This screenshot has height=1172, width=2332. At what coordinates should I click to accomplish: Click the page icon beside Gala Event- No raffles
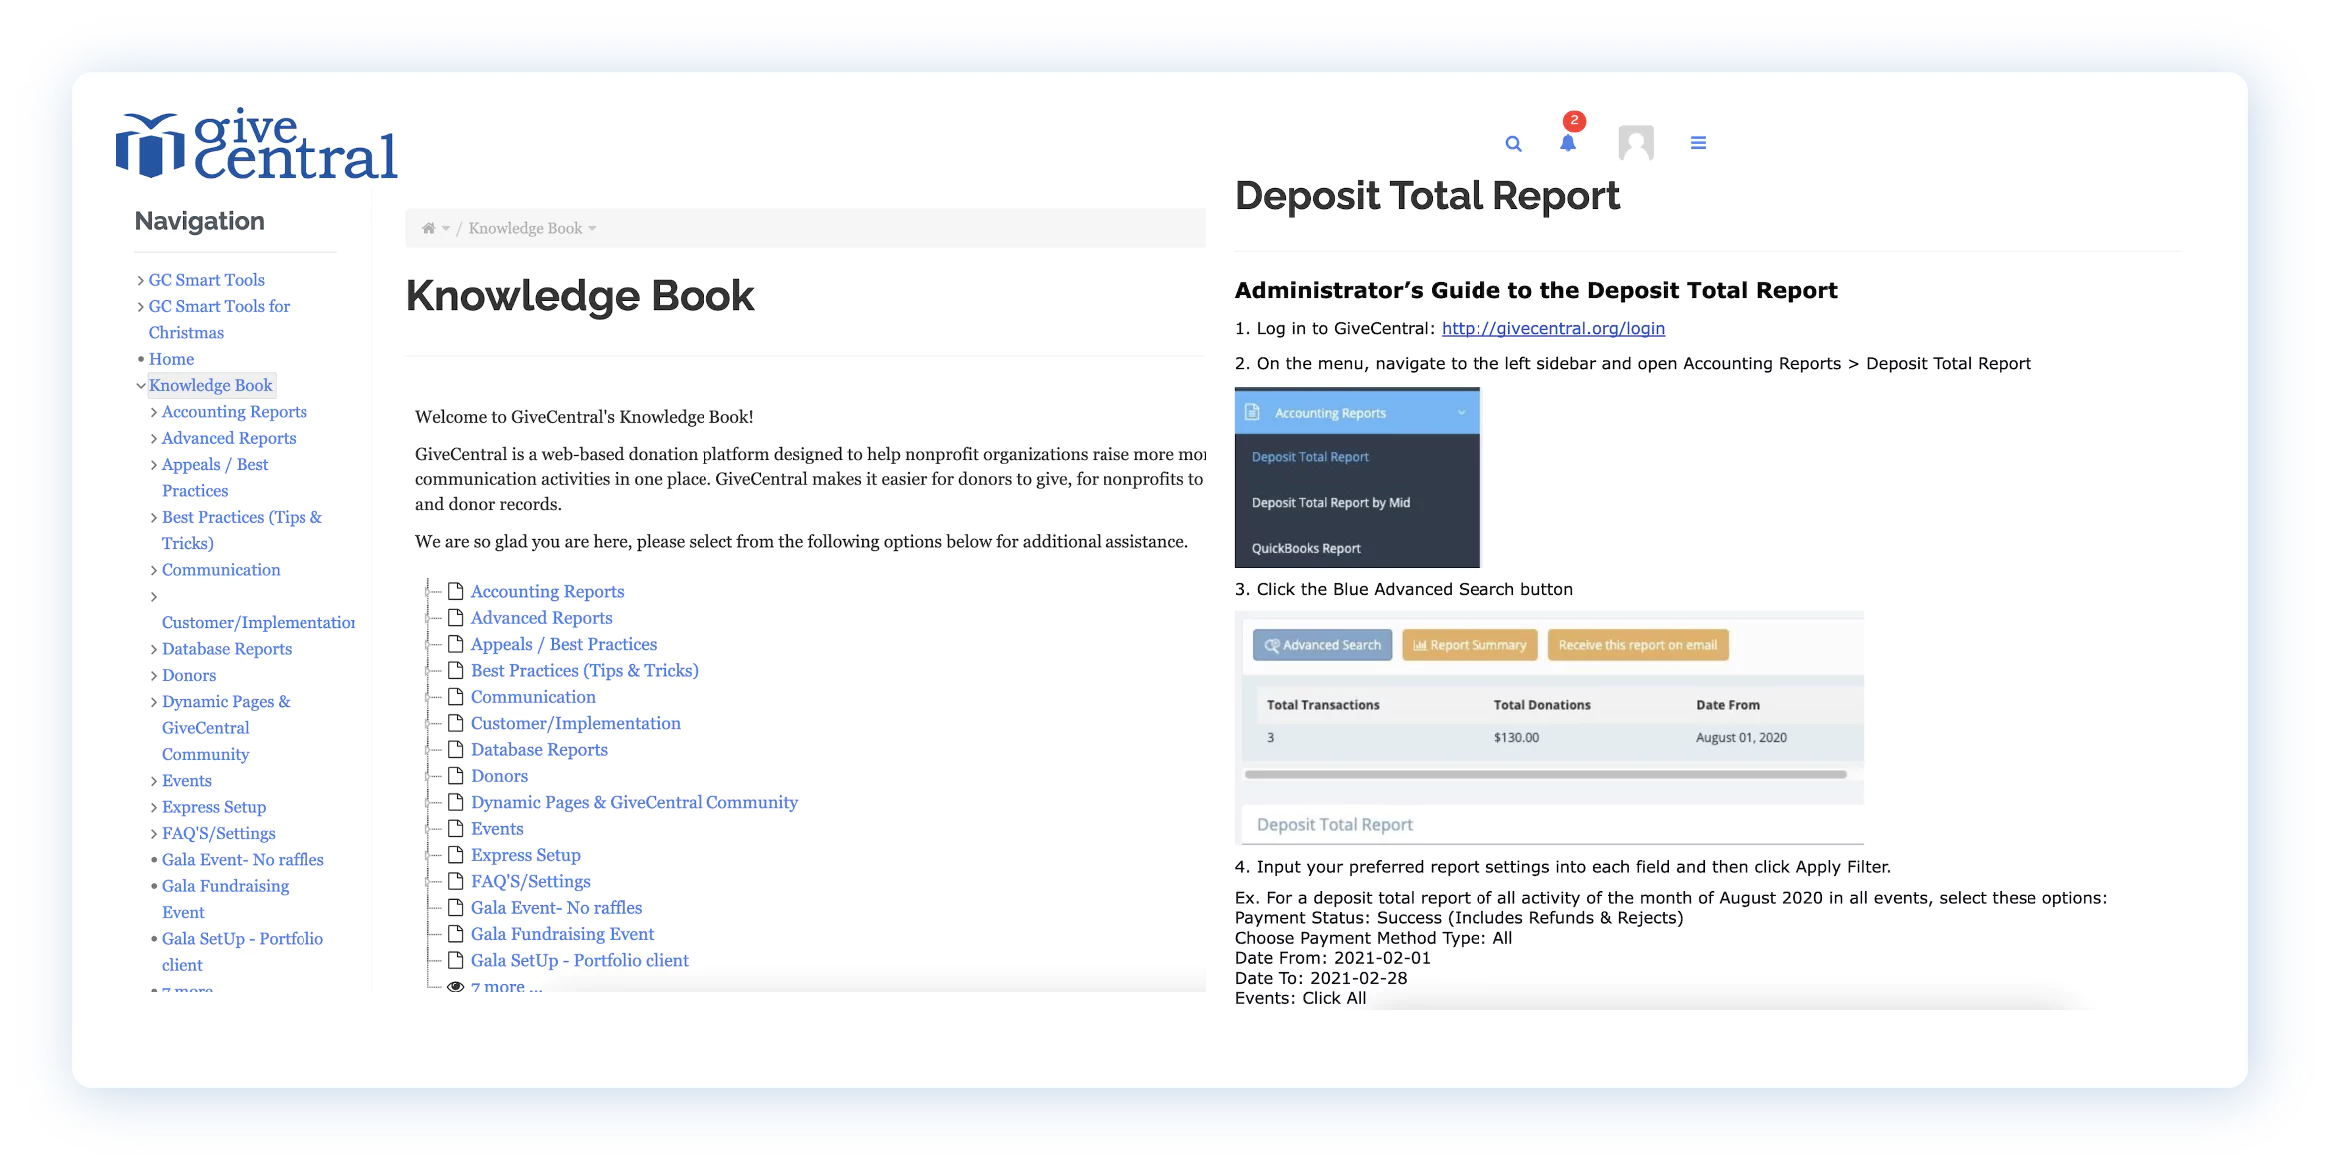[455, 907]
